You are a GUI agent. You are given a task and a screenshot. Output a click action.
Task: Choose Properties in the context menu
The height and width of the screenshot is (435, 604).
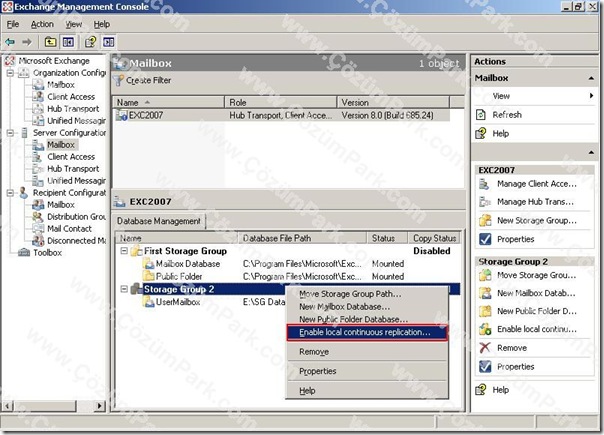[x=367, y=371]
